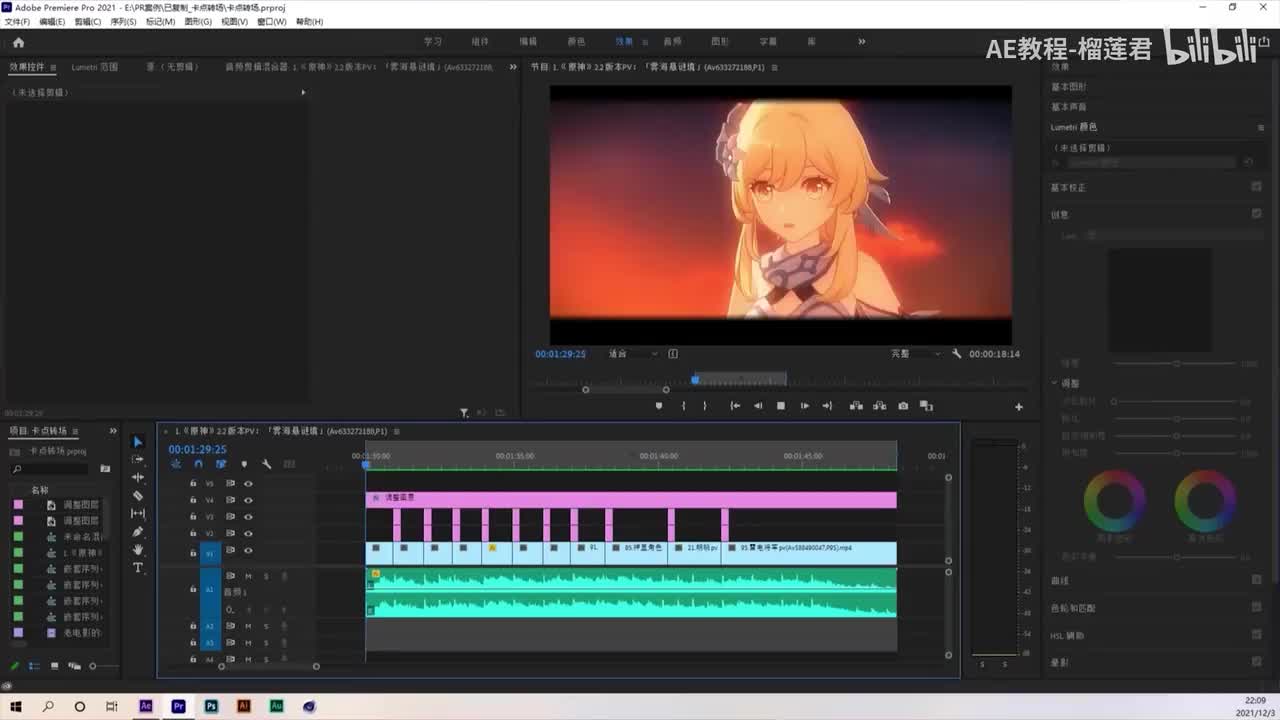
Task: Select the Pen tool
Action: coord(138,532)
